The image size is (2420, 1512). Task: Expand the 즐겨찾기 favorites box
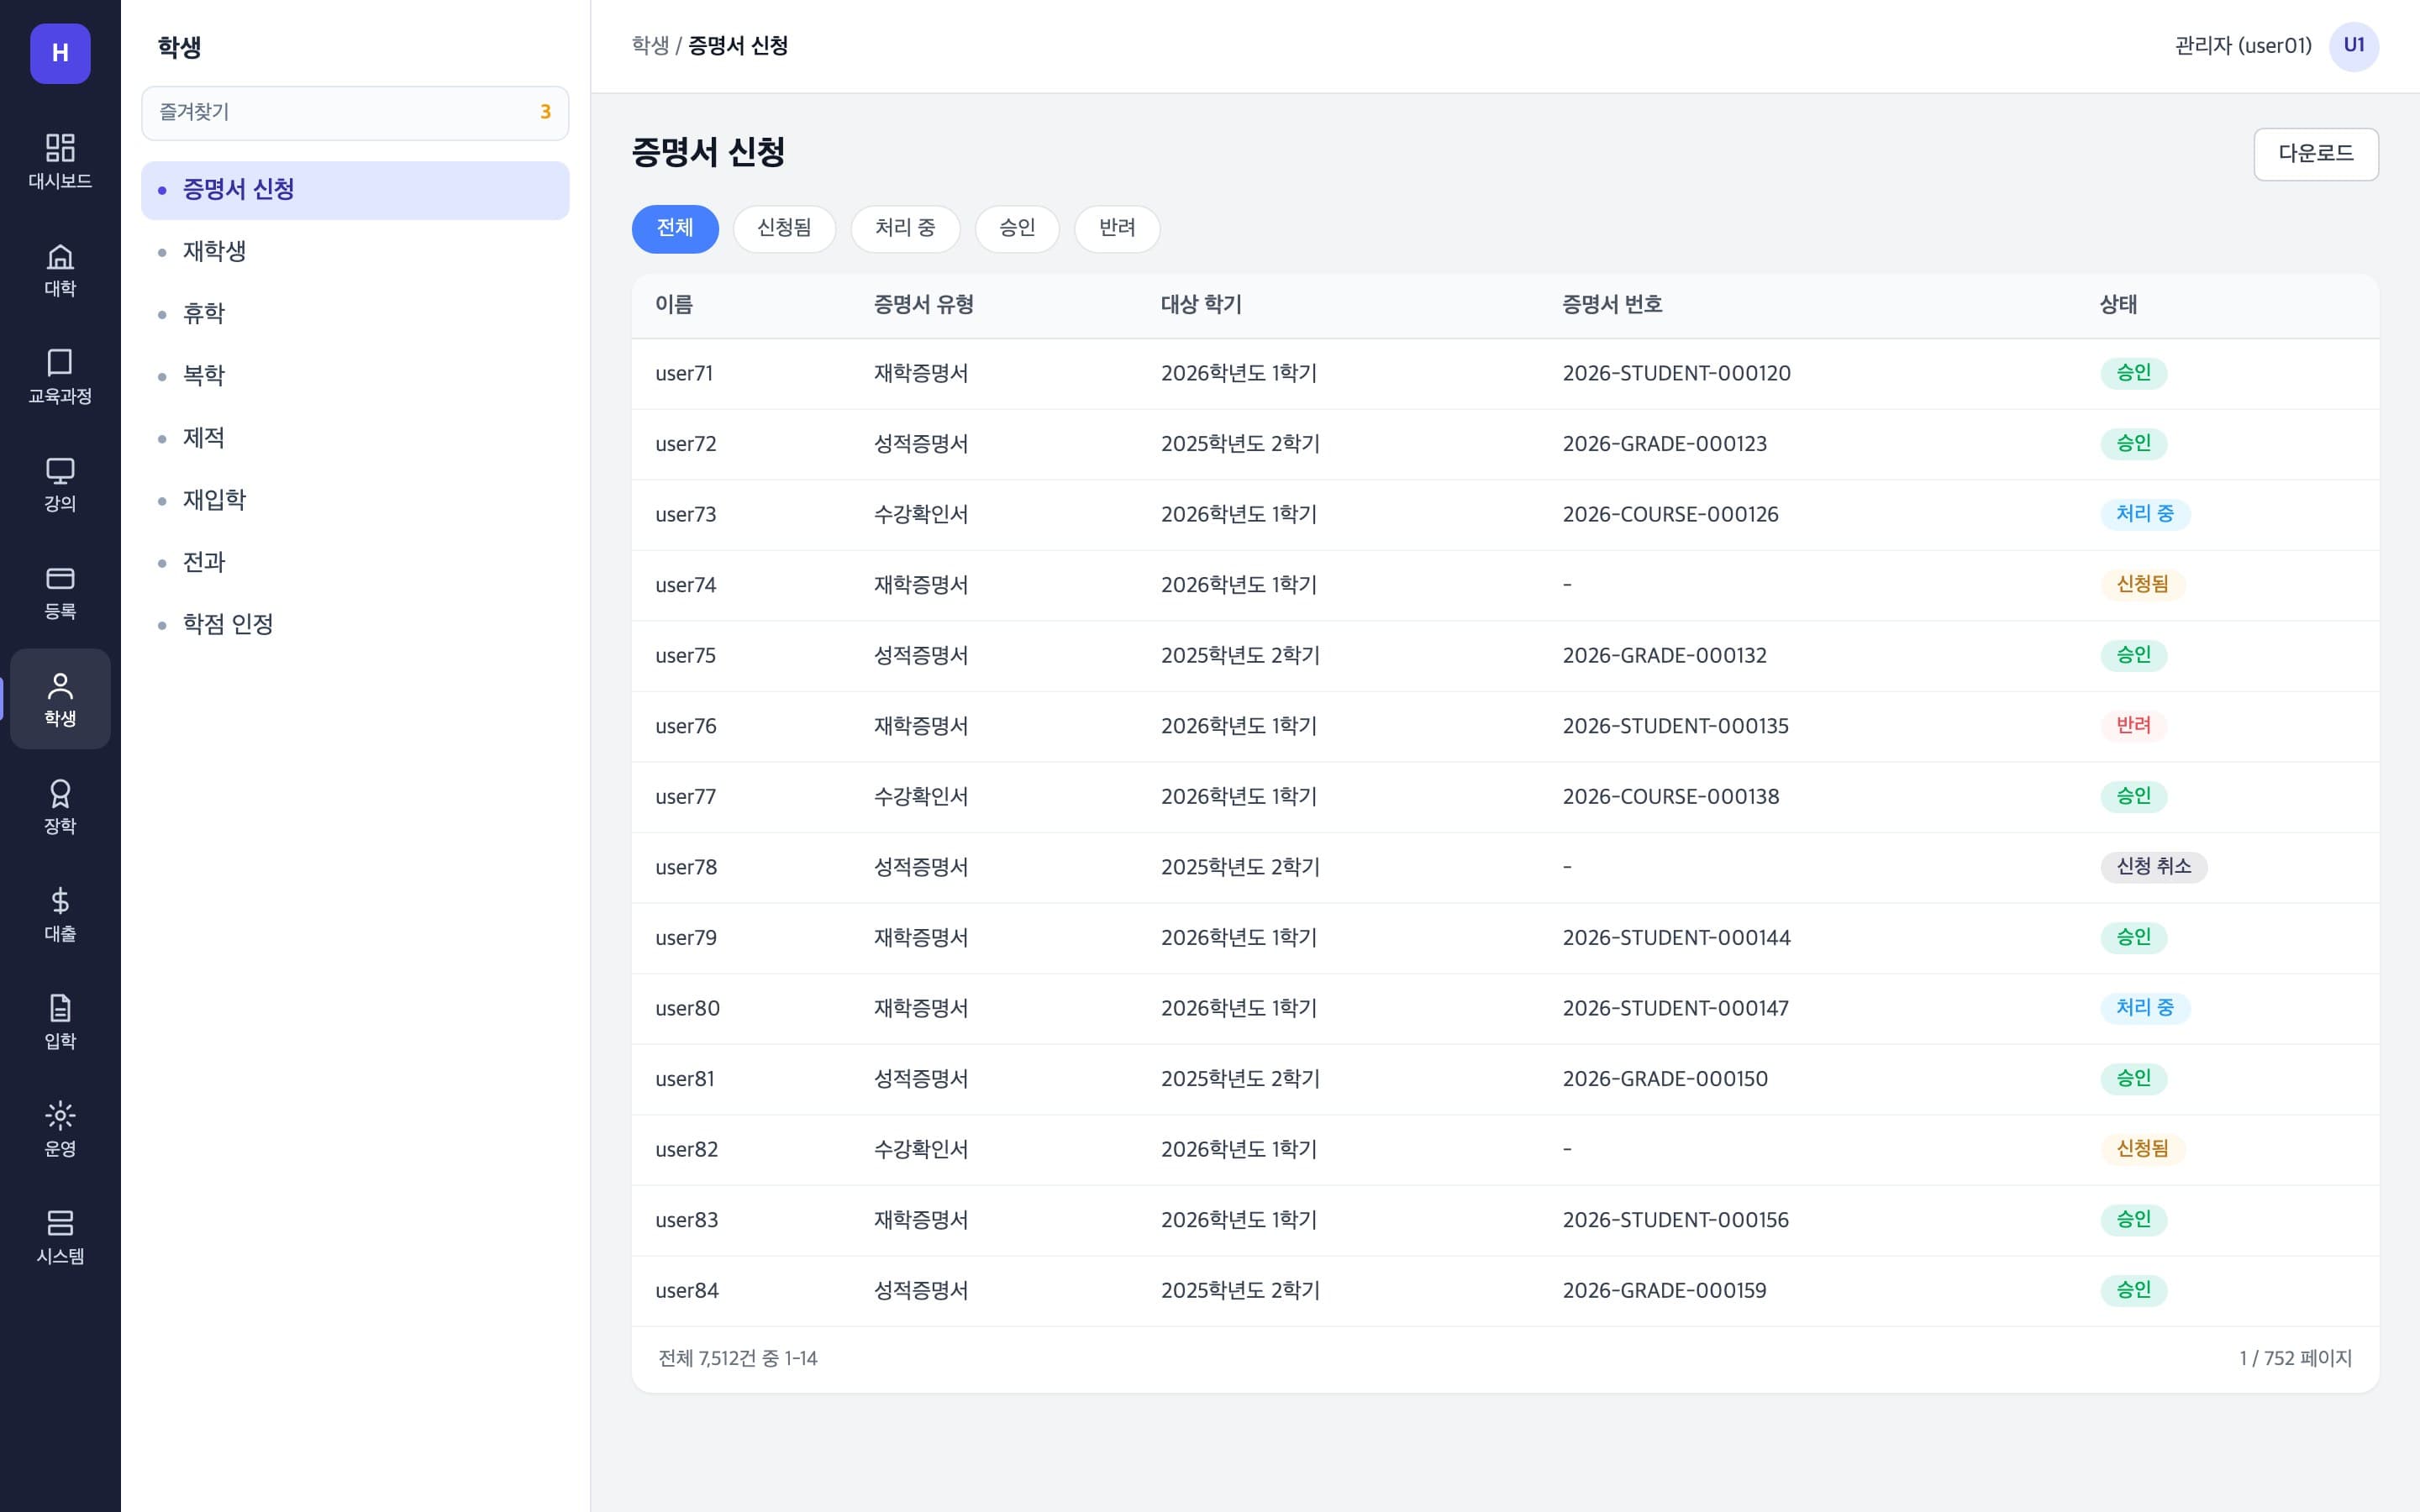tap(355, 113)
